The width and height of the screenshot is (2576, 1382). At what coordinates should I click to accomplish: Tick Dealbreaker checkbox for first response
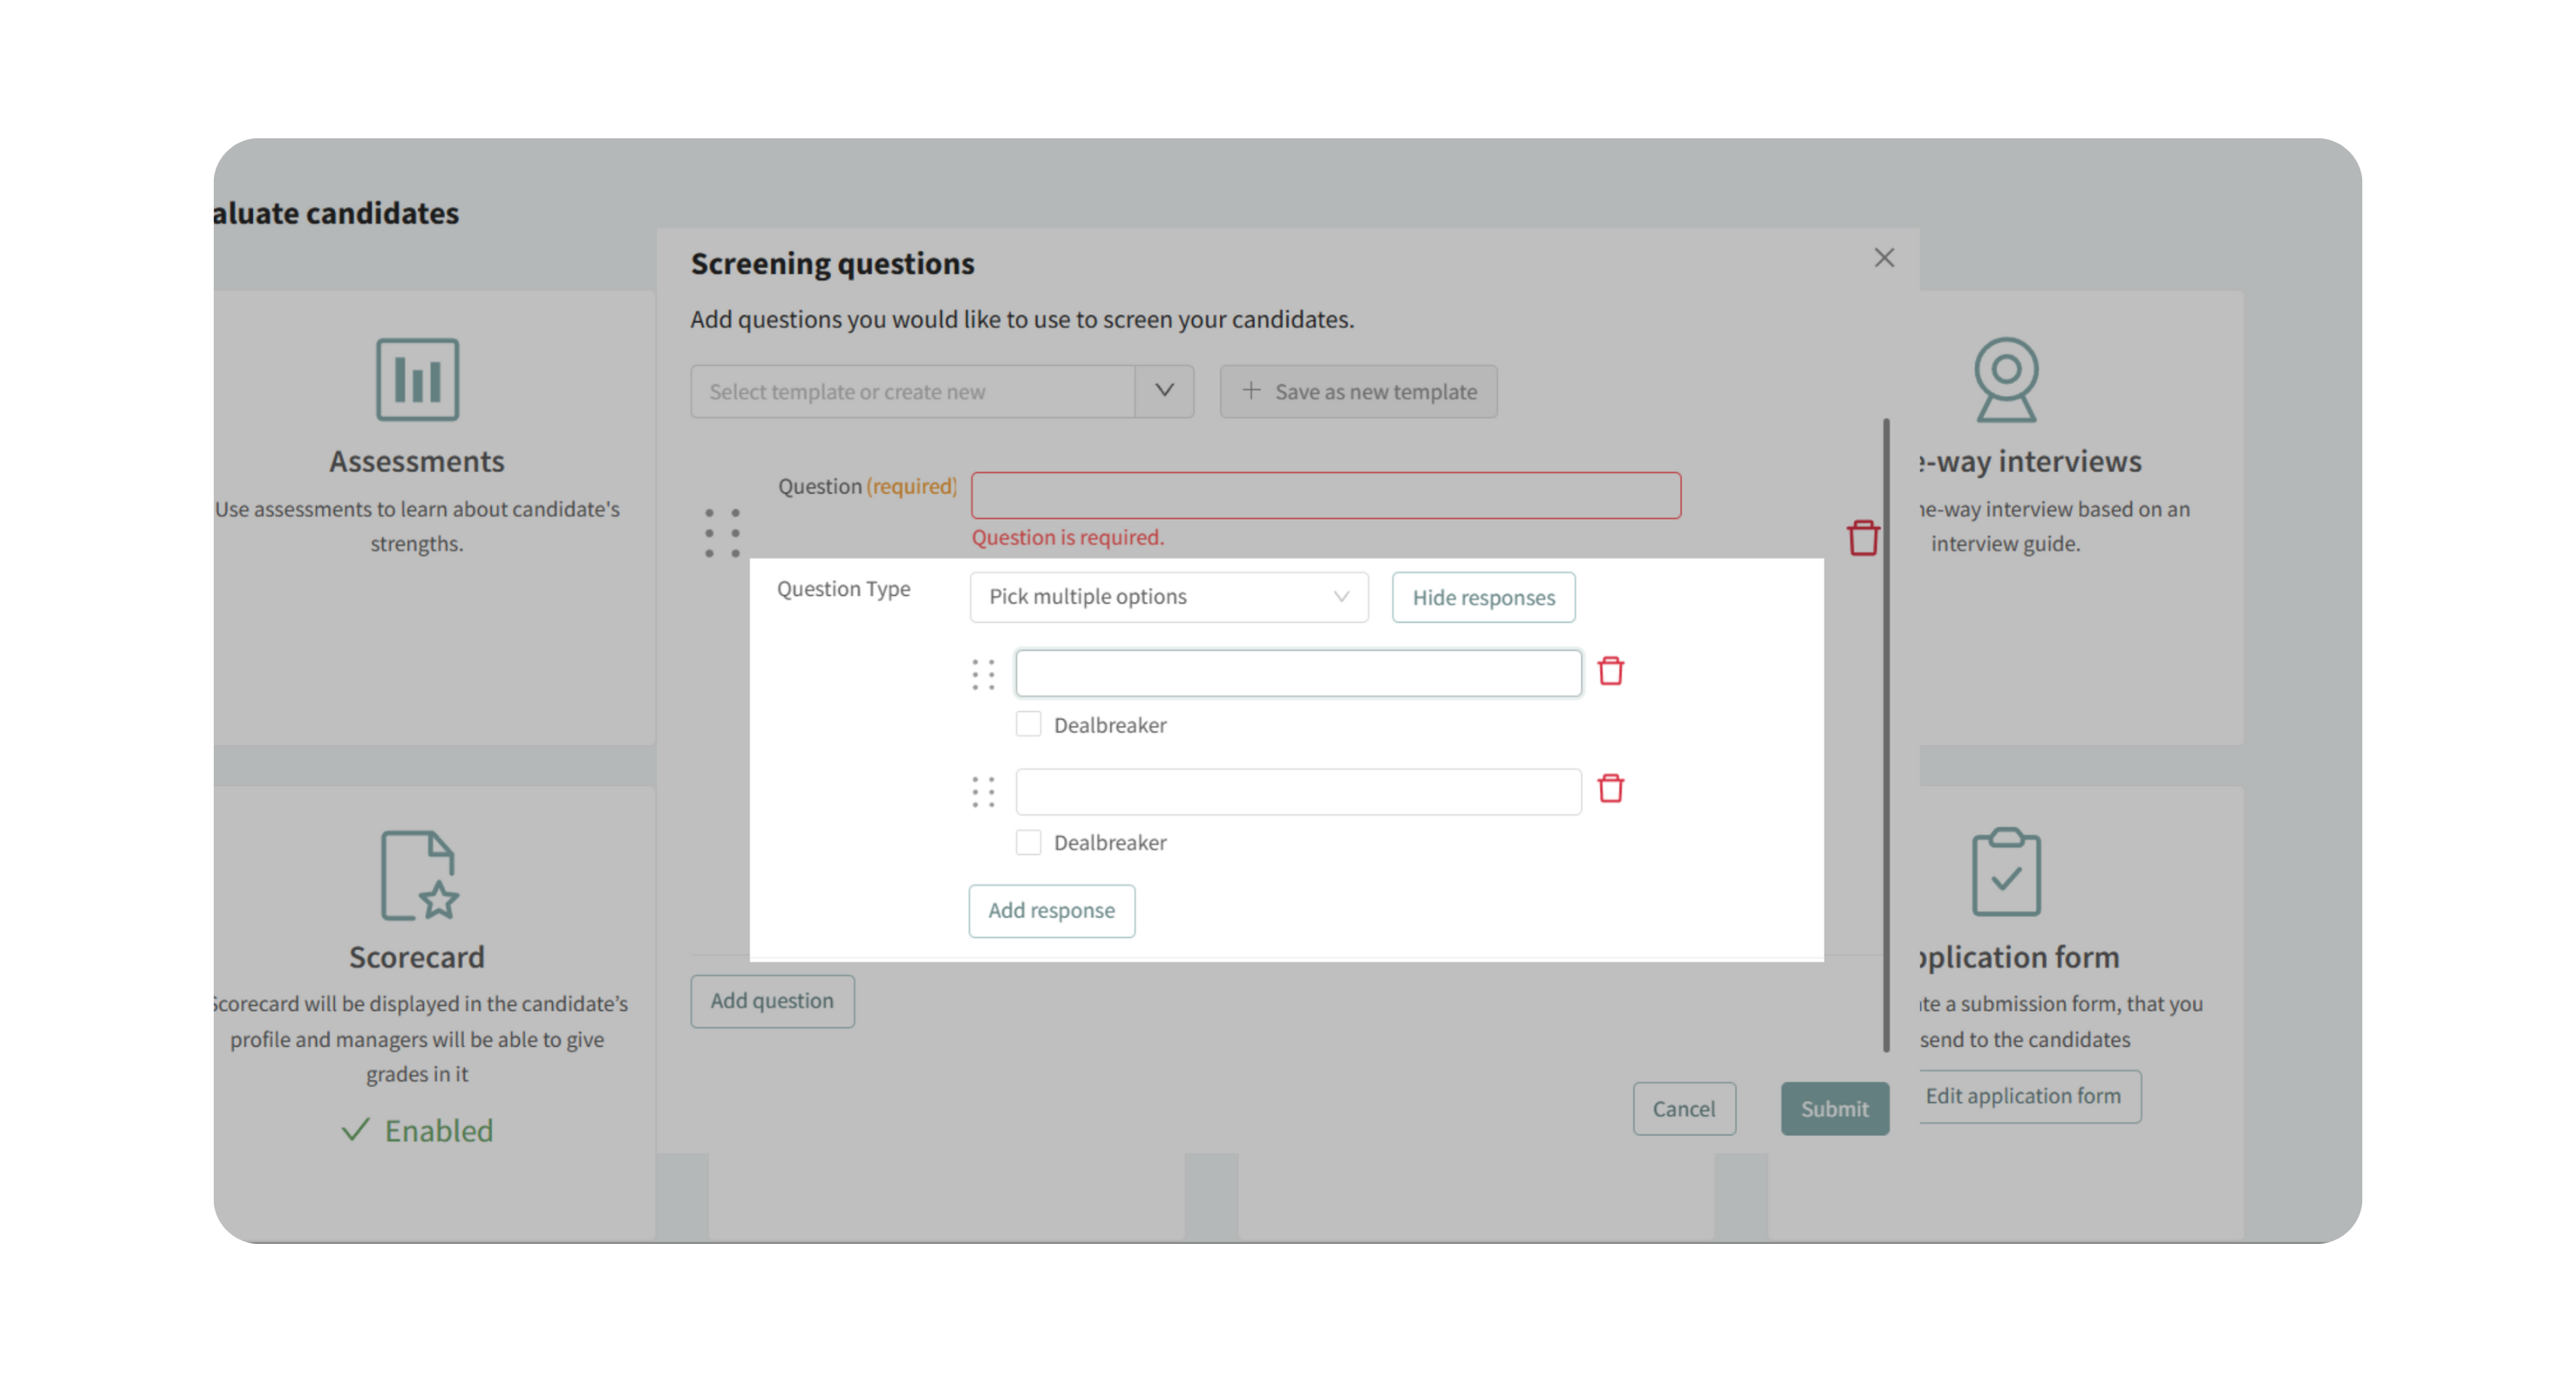coord(1028,724)
